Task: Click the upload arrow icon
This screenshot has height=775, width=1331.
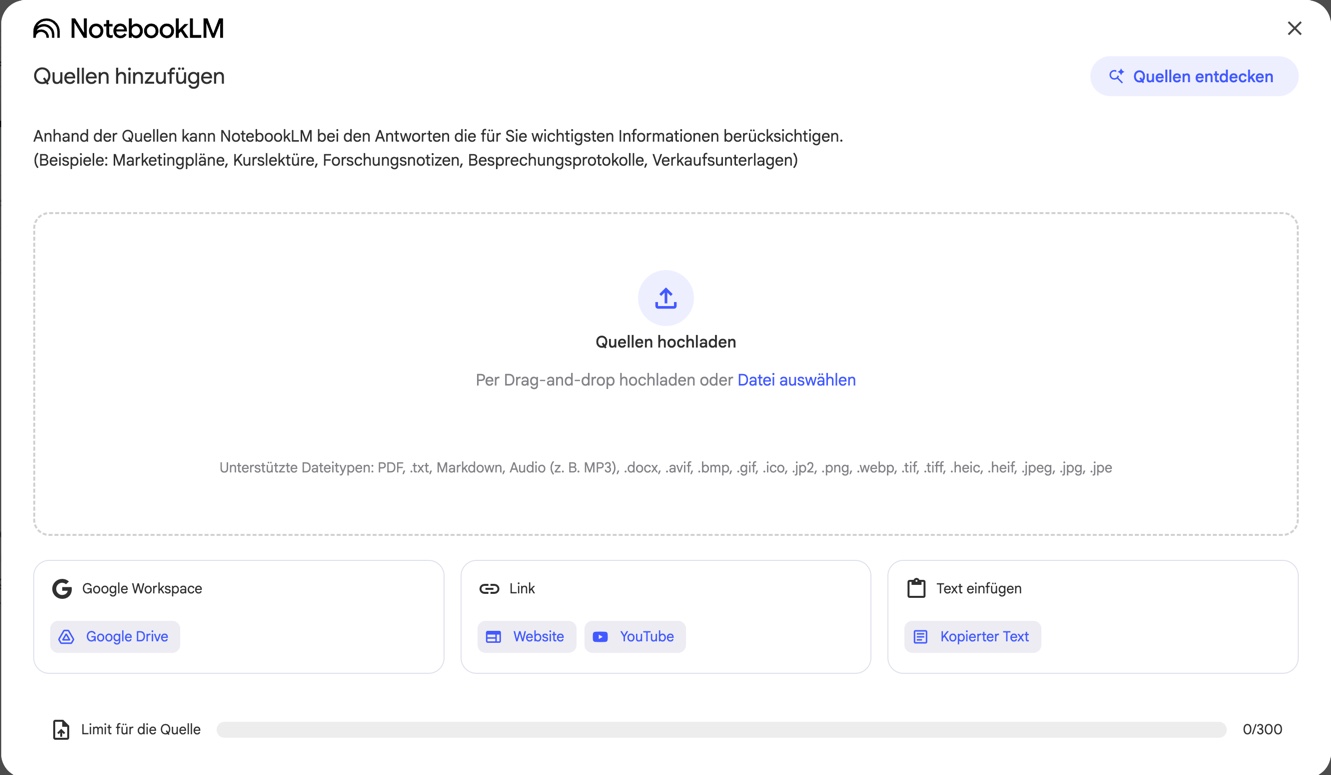Action: pos(666,298)
